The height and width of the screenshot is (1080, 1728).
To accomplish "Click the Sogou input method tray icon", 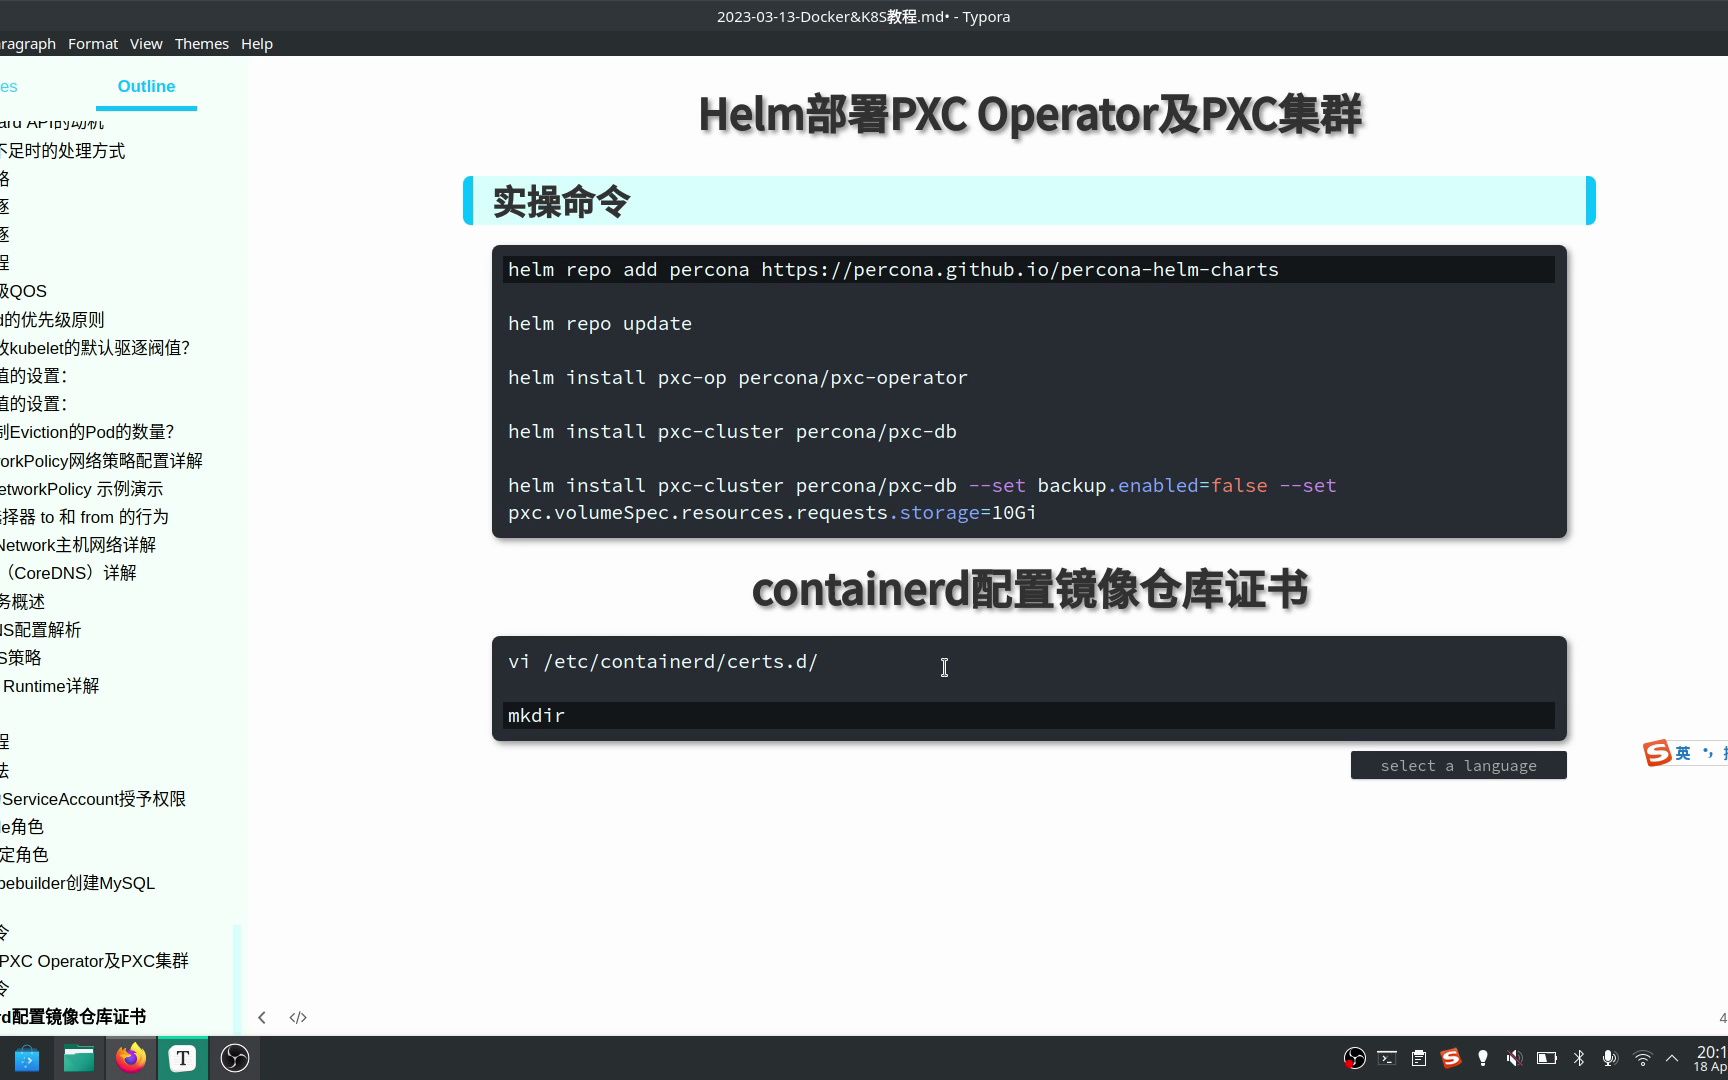I will [x=1450, y=1057].
